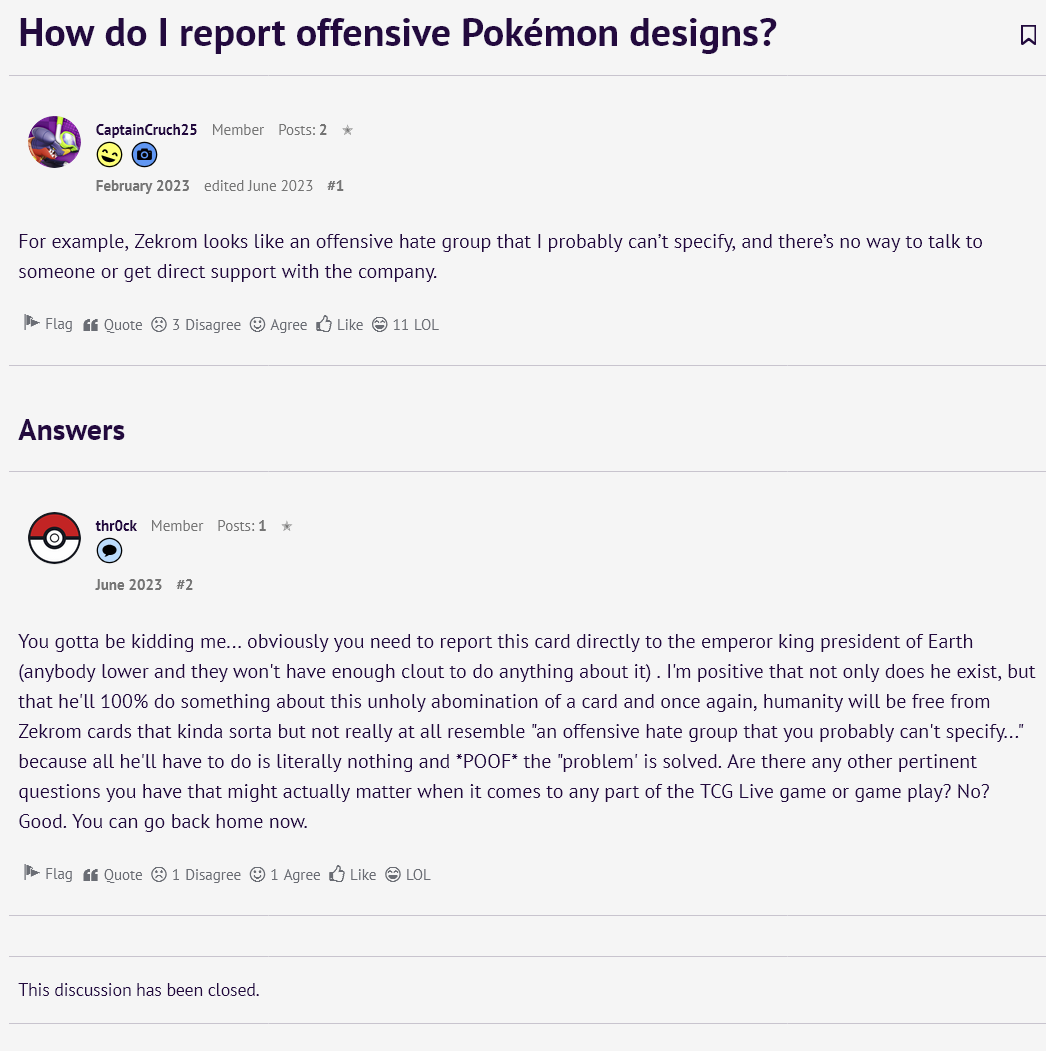Flag the first post by CaptainCruch25
This screenshot has height=1051, width=1046.
pos(48,324)
